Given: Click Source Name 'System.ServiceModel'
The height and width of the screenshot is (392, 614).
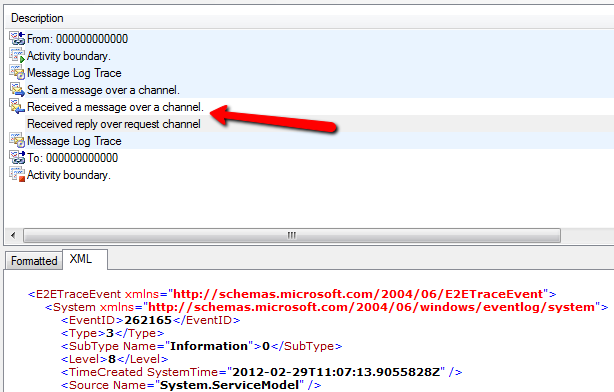Looking at the screenshot, I should 229,385.
